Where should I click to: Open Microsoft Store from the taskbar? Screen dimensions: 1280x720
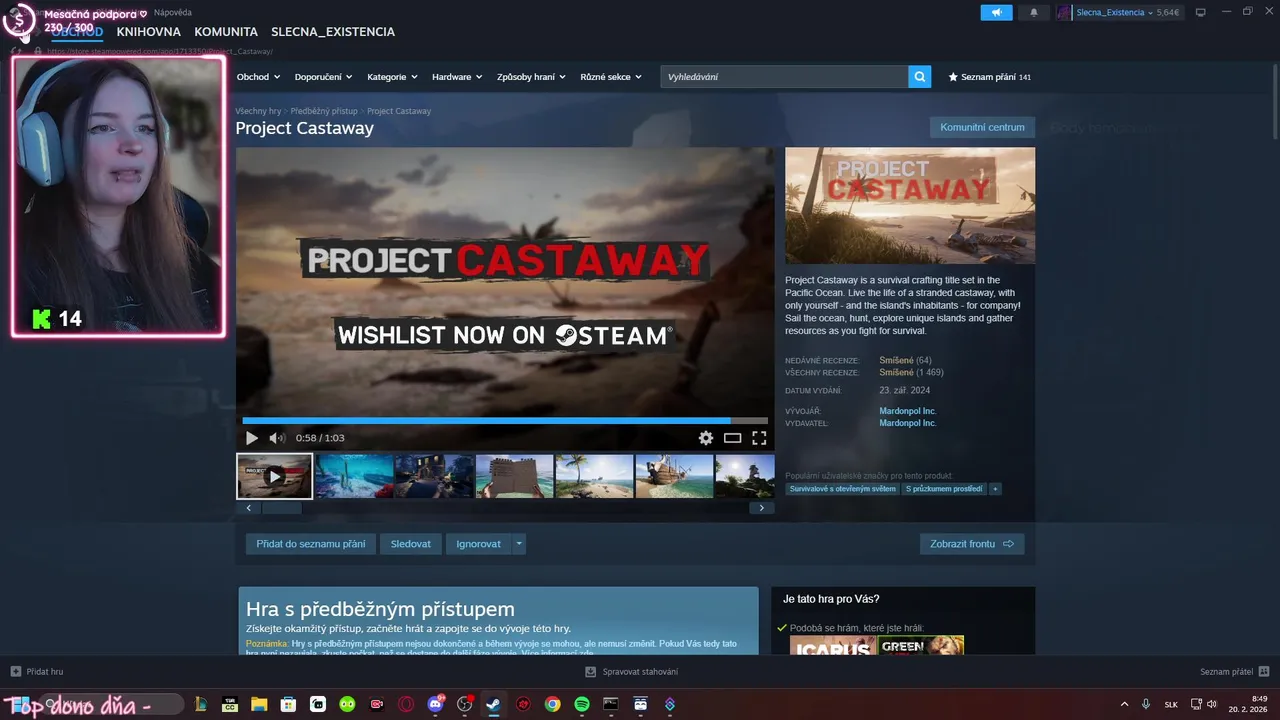pyautogui.click(x=288, y=704)
